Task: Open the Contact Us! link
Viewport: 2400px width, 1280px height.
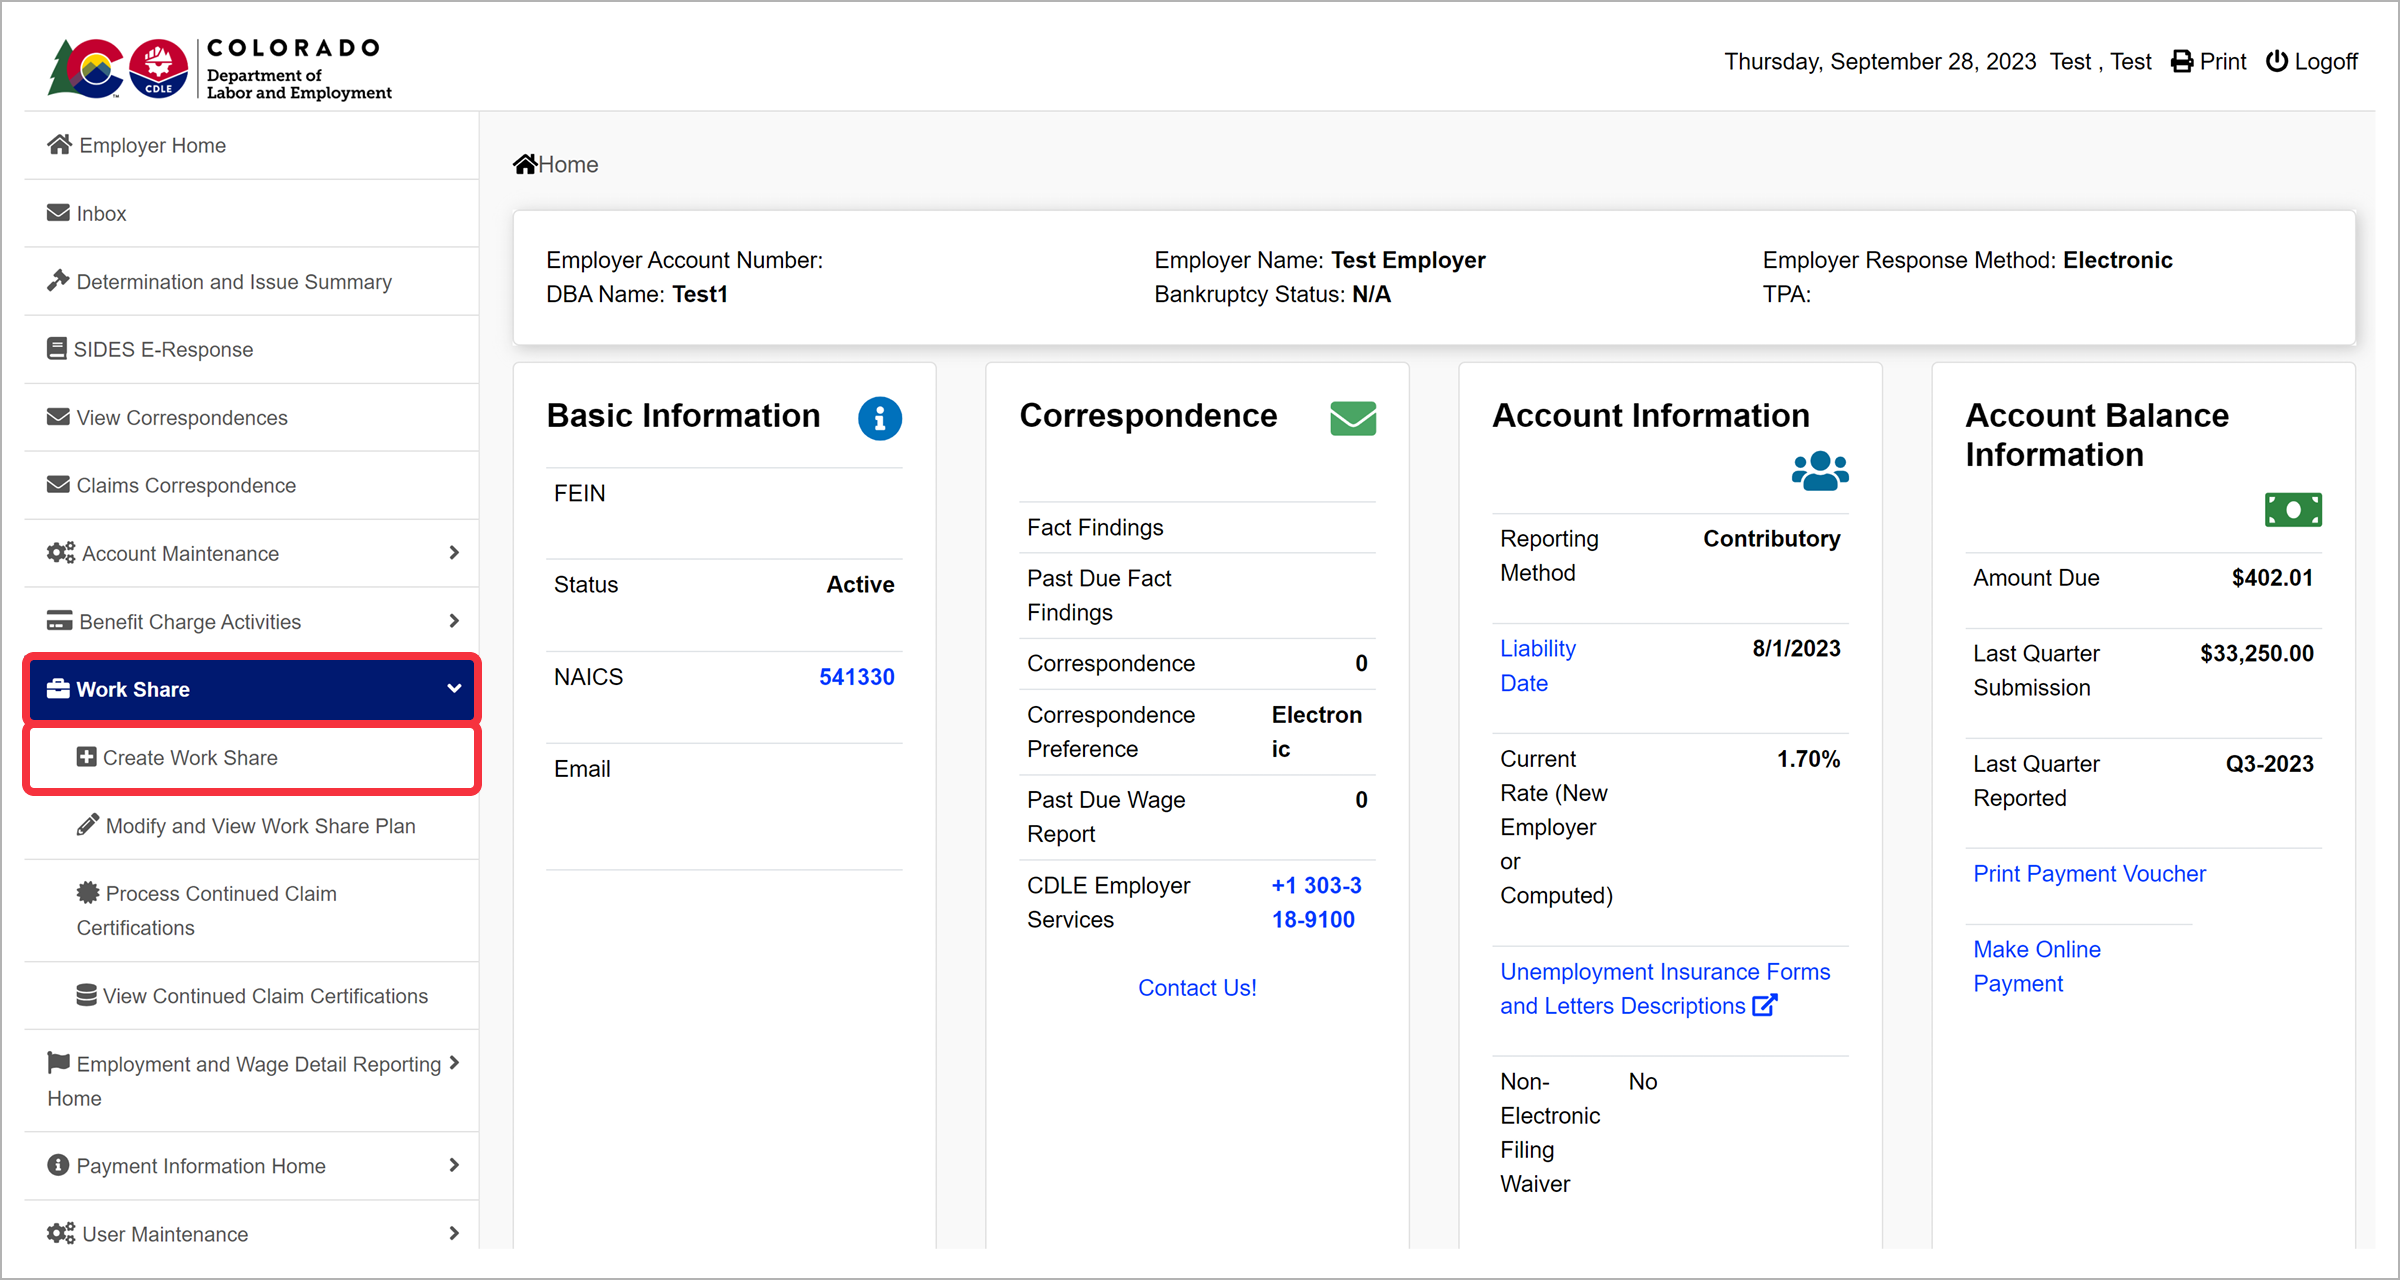Action: [x=1196, y=988]
